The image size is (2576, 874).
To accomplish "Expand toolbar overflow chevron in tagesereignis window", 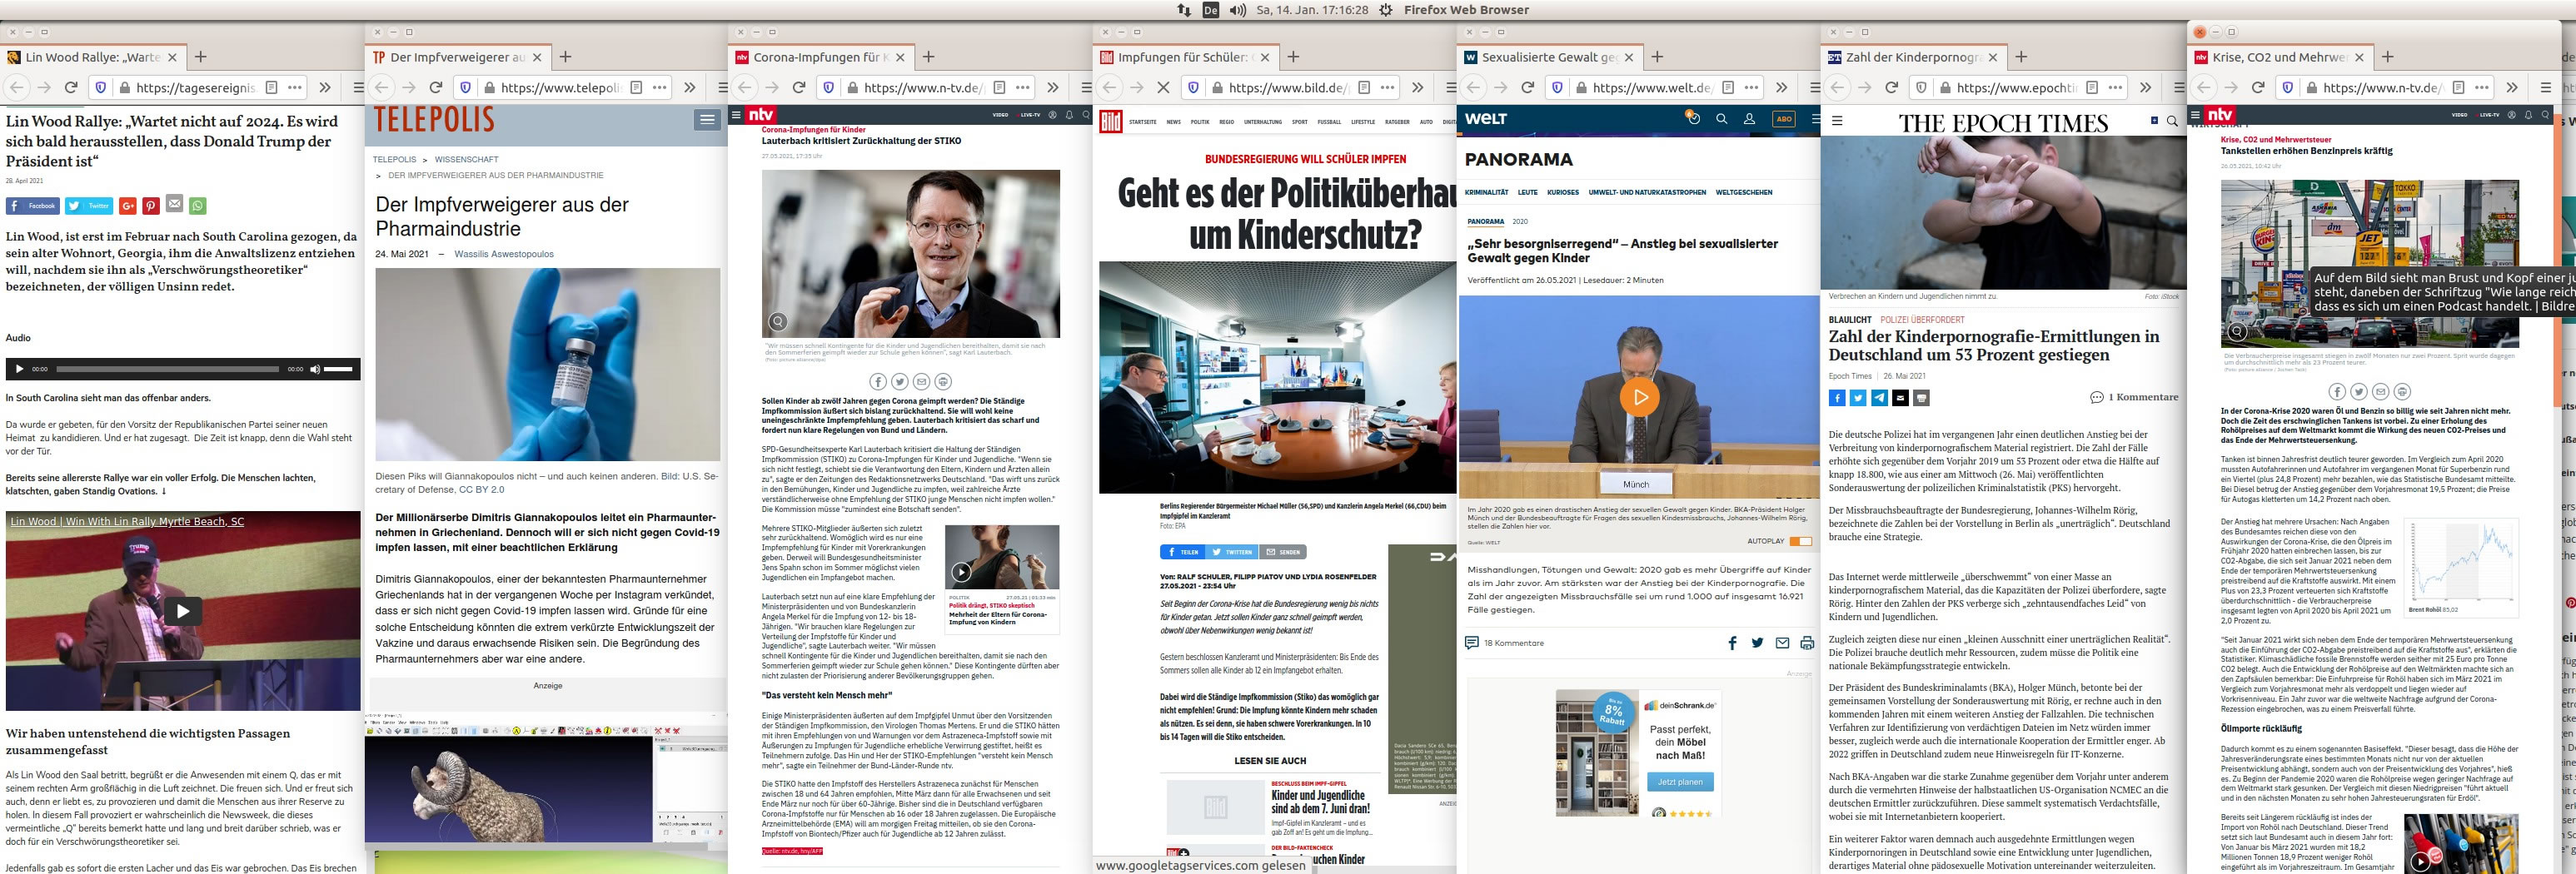I will 325,88.
